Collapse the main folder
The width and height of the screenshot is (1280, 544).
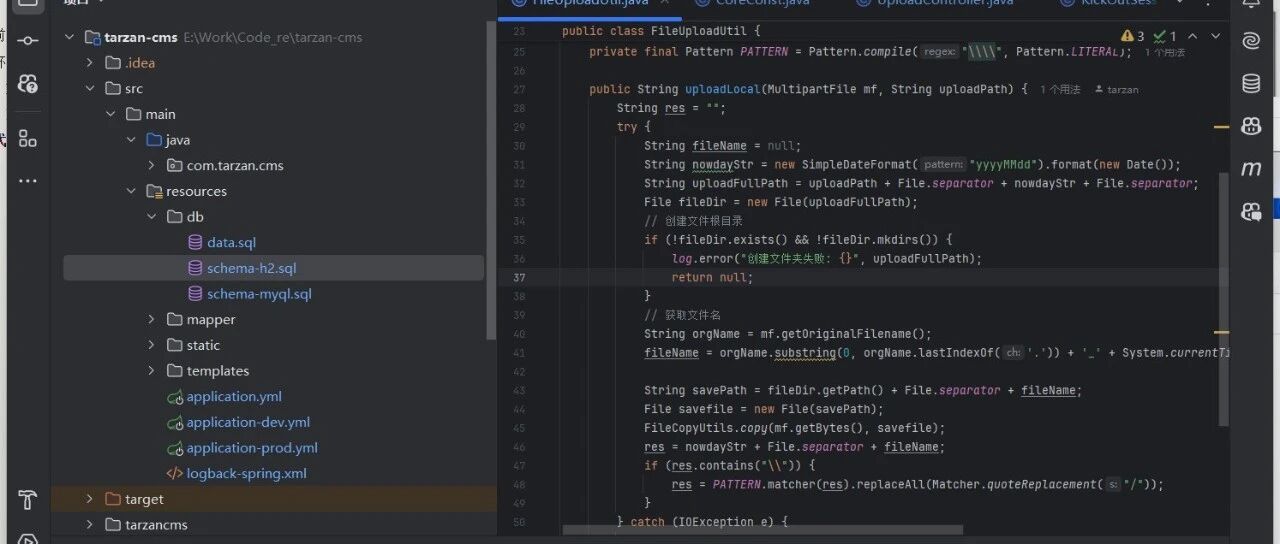pyautogui.click(x=111, y=115)
